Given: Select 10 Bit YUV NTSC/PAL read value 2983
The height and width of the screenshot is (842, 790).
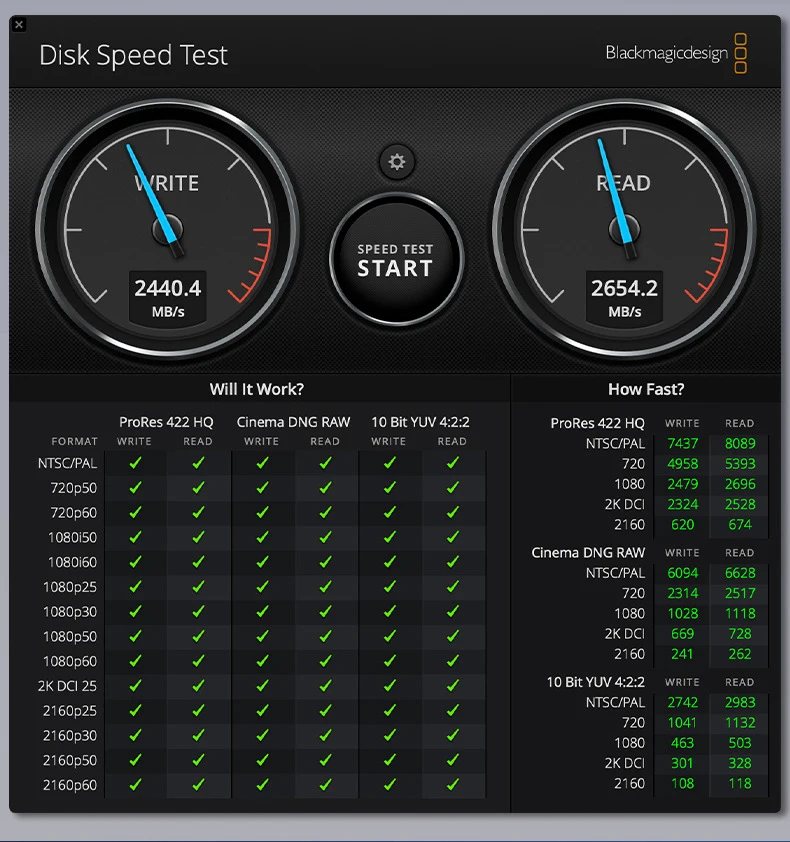Looking at the screenshot, I should click(740, 702).
